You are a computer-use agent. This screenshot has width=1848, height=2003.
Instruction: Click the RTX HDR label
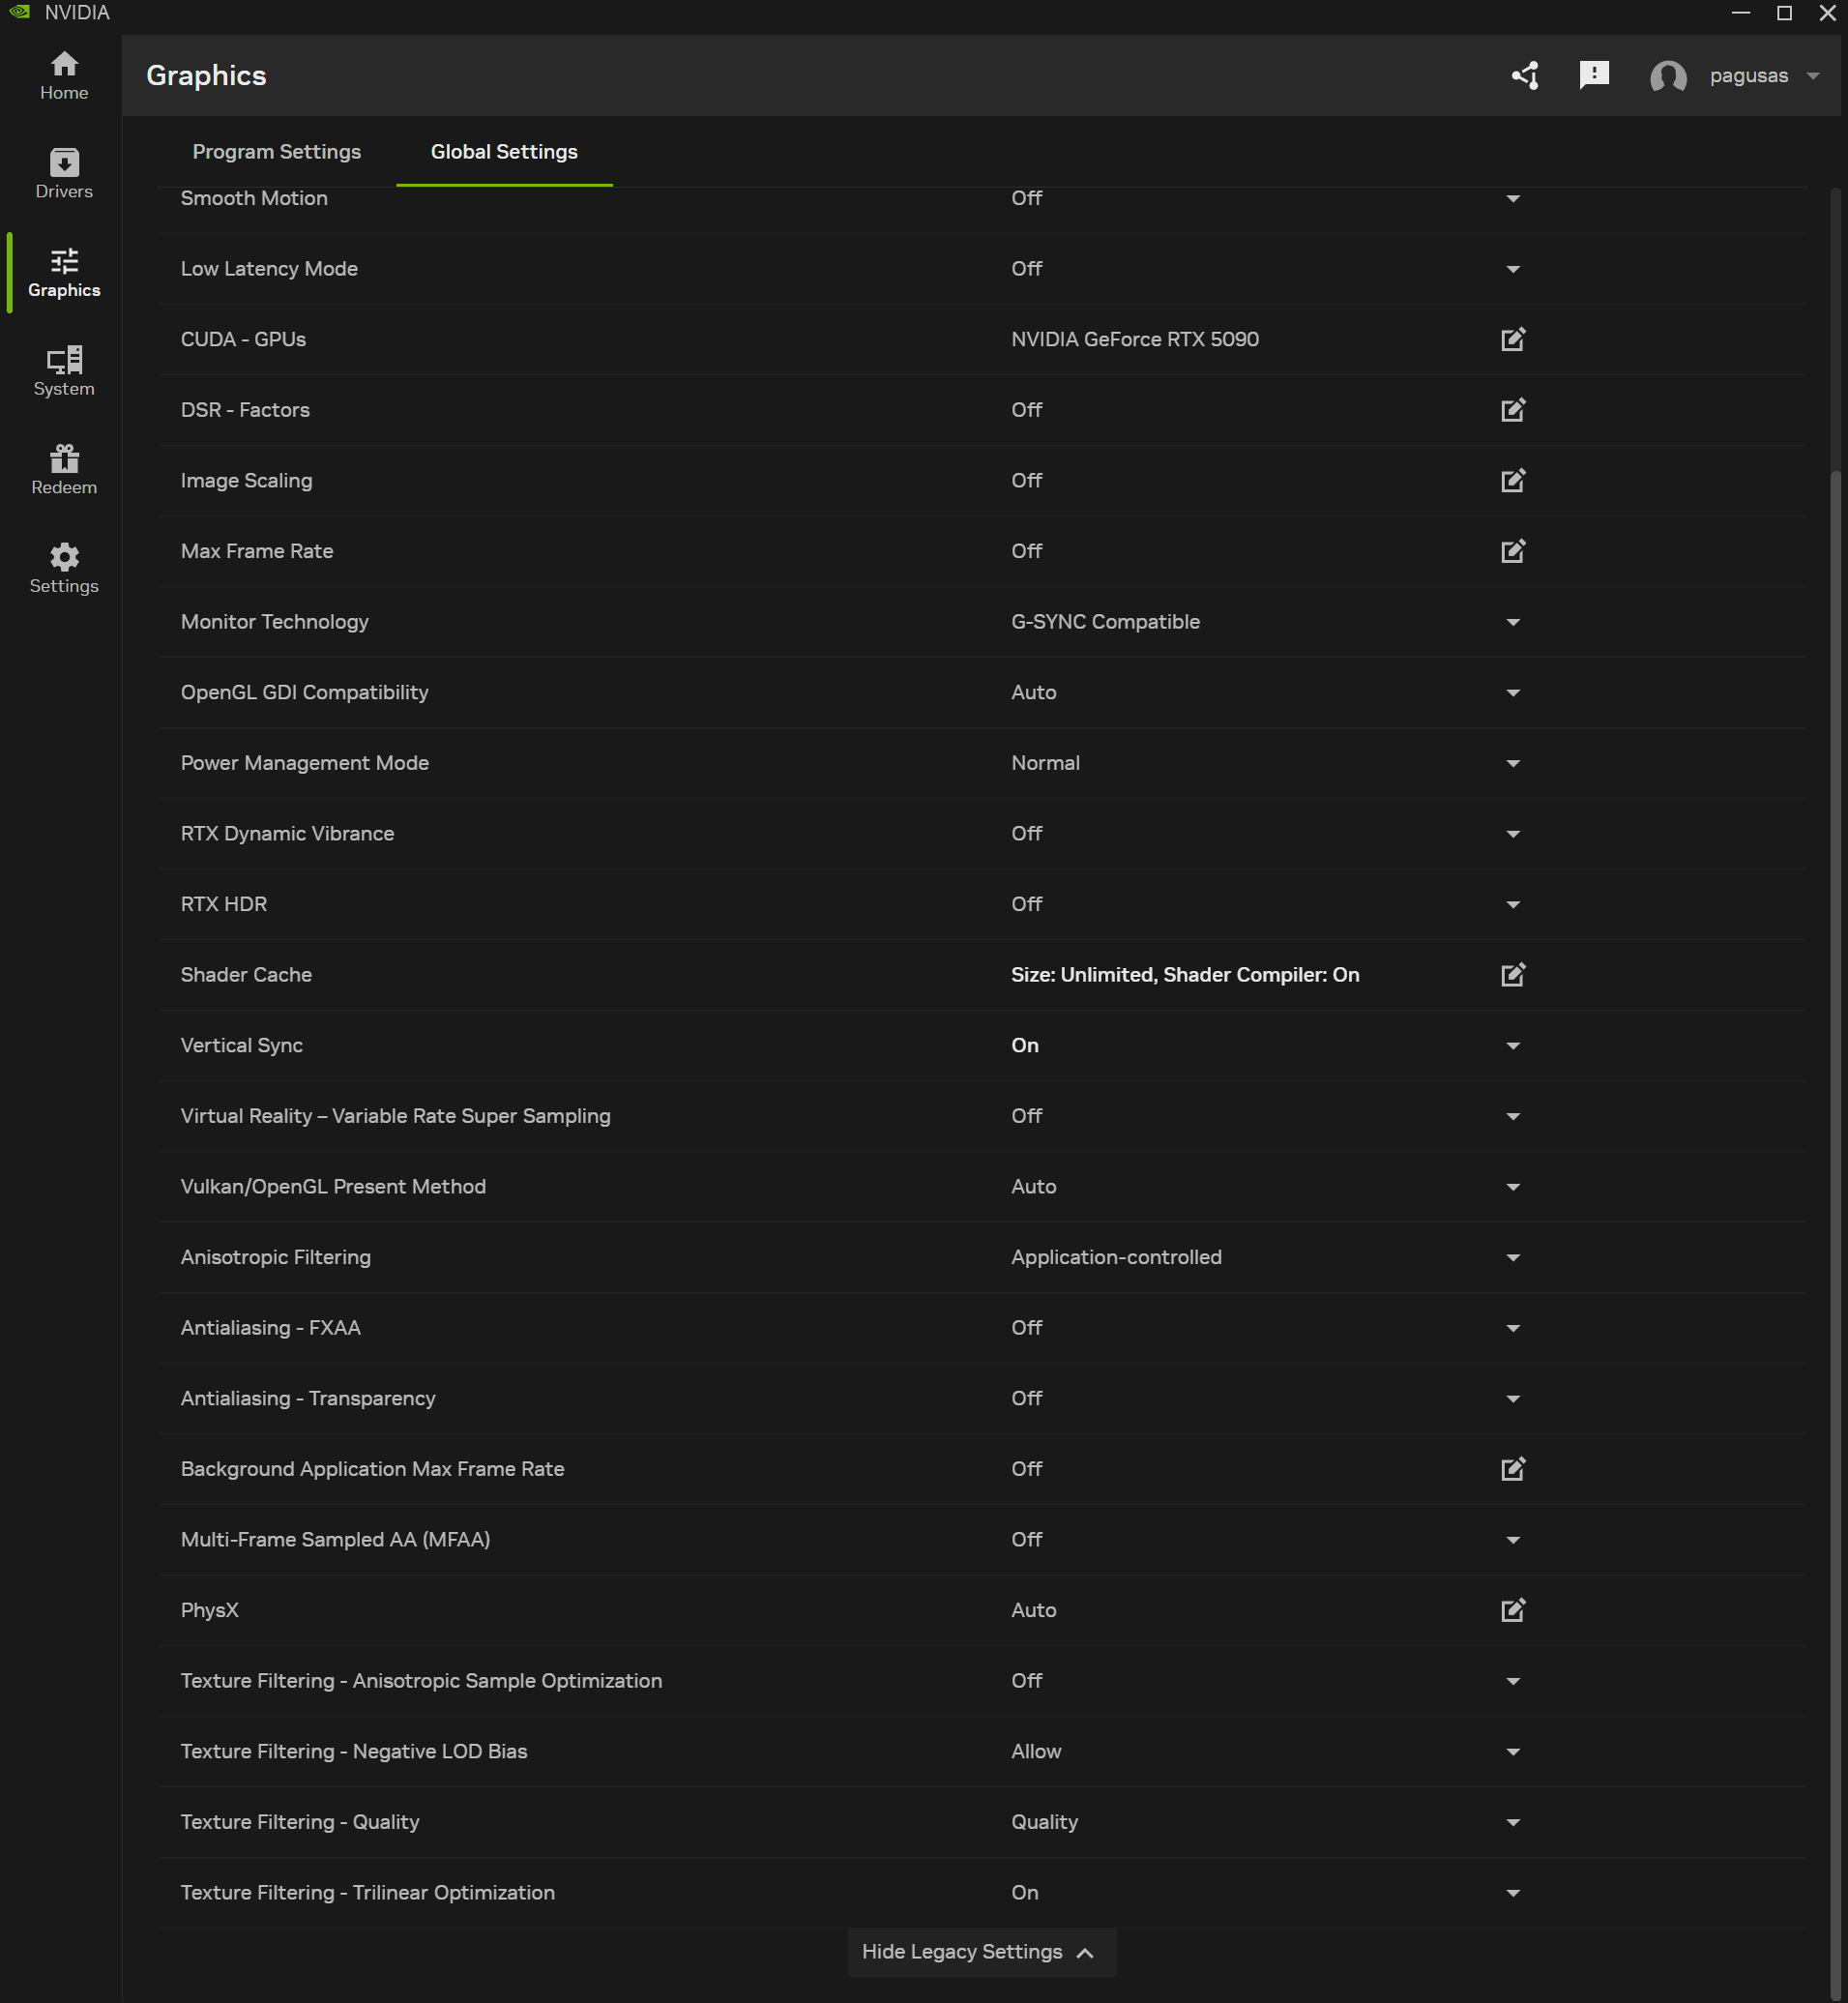(x=224, y=904)
